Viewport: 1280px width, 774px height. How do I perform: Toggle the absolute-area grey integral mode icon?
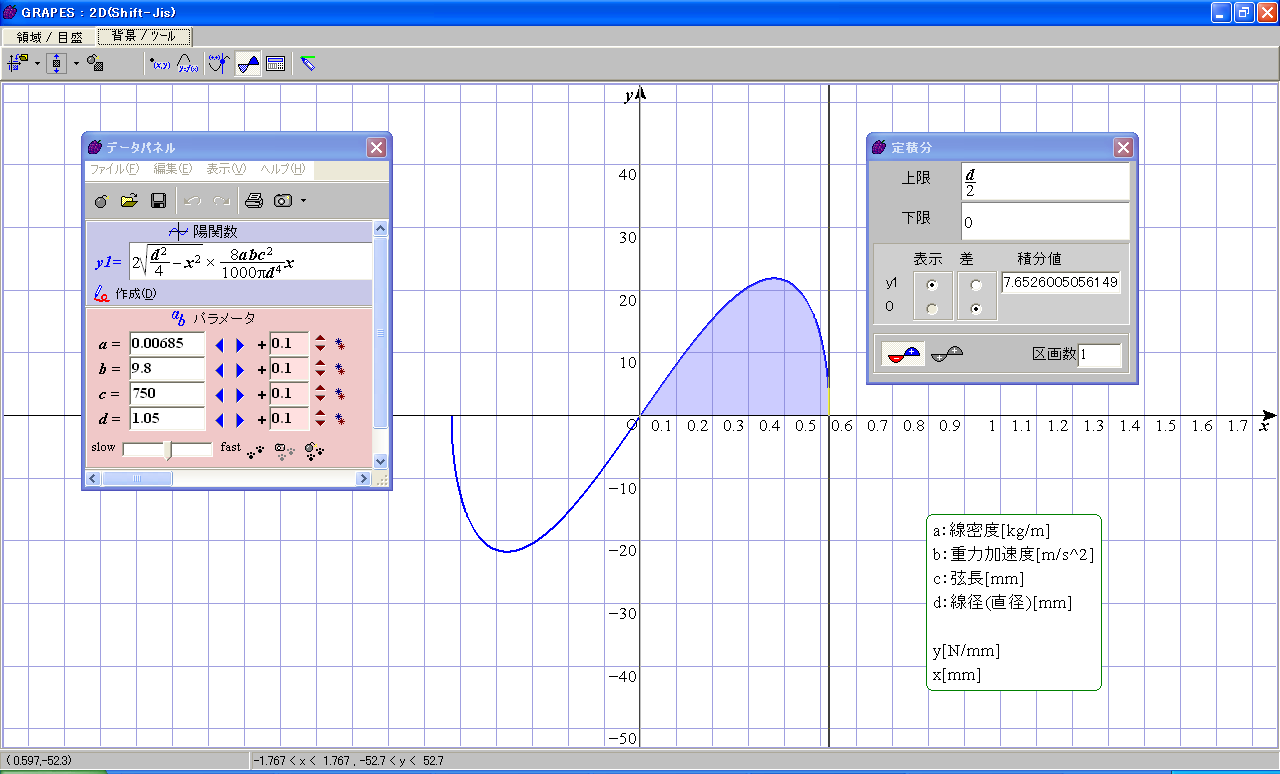[x=946, y=354]
